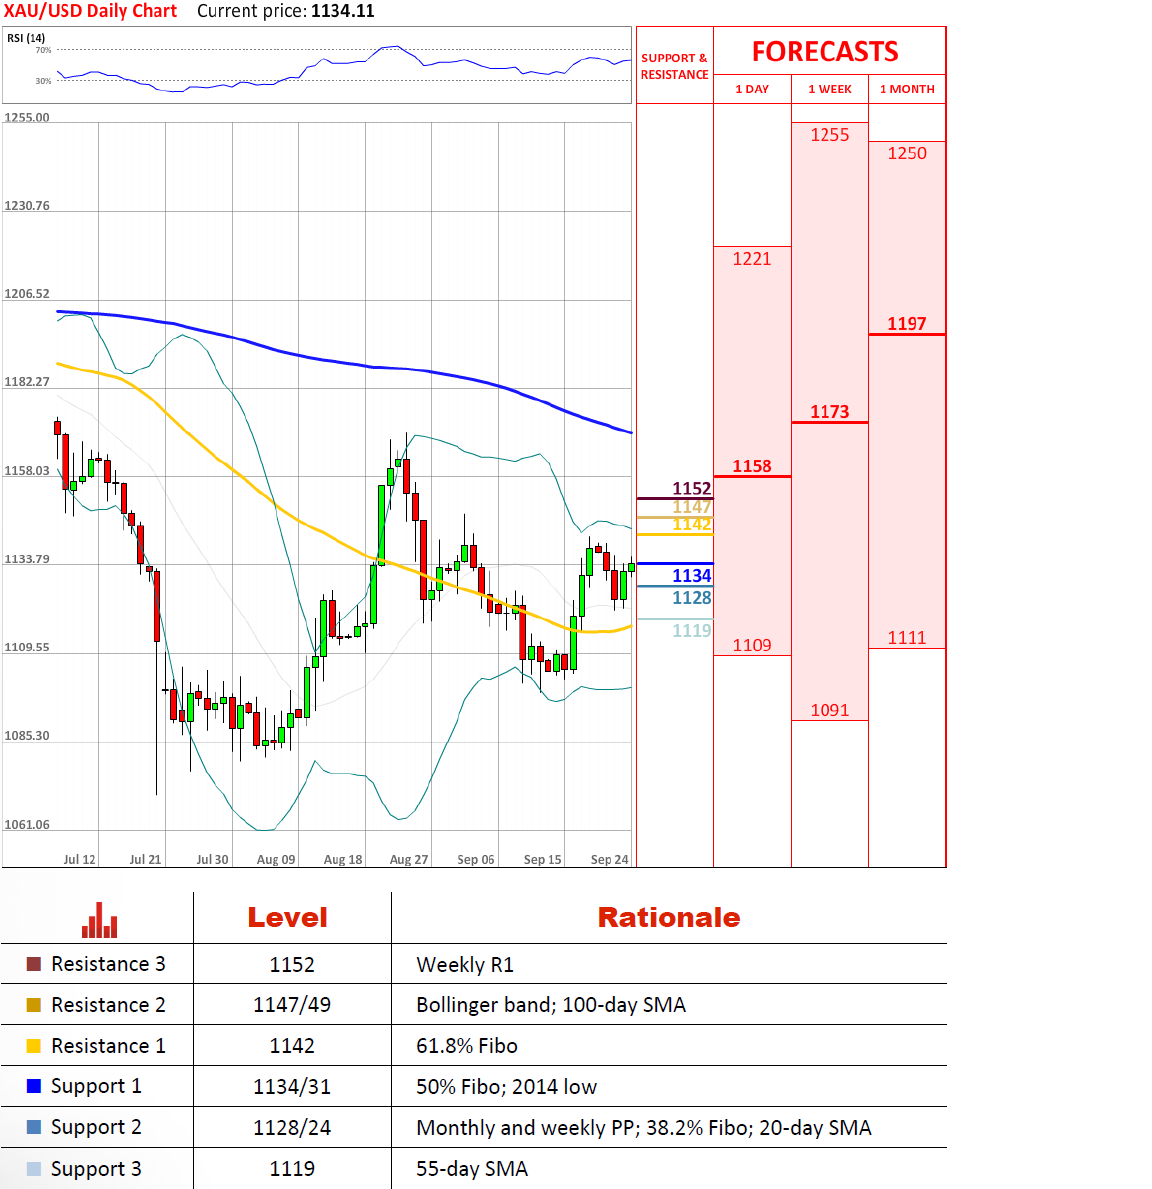The width and height of the screenshot is (1152, 1189).
Task: Click the Support 1 row label
Action: (x=96, y=1087)
